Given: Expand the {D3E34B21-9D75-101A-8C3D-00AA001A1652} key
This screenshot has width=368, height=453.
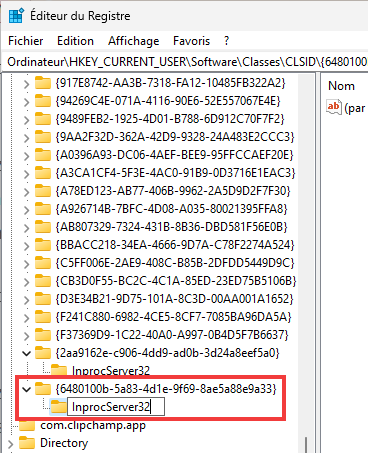Looking at the screenshot, I should [26, 299].
